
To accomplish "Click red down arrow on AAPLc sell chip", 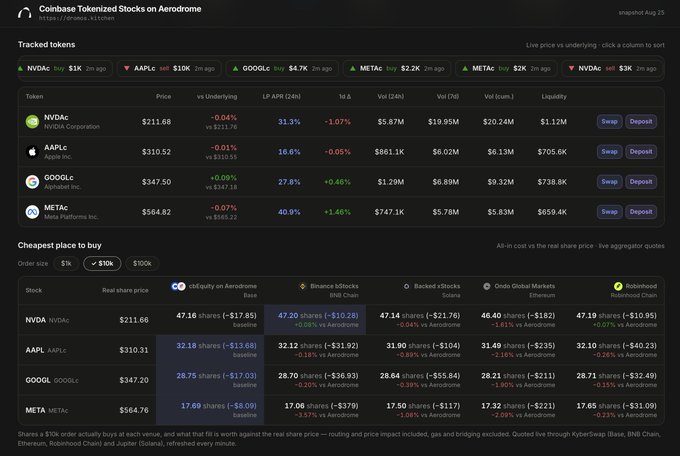I will click(x=127, y=69).
